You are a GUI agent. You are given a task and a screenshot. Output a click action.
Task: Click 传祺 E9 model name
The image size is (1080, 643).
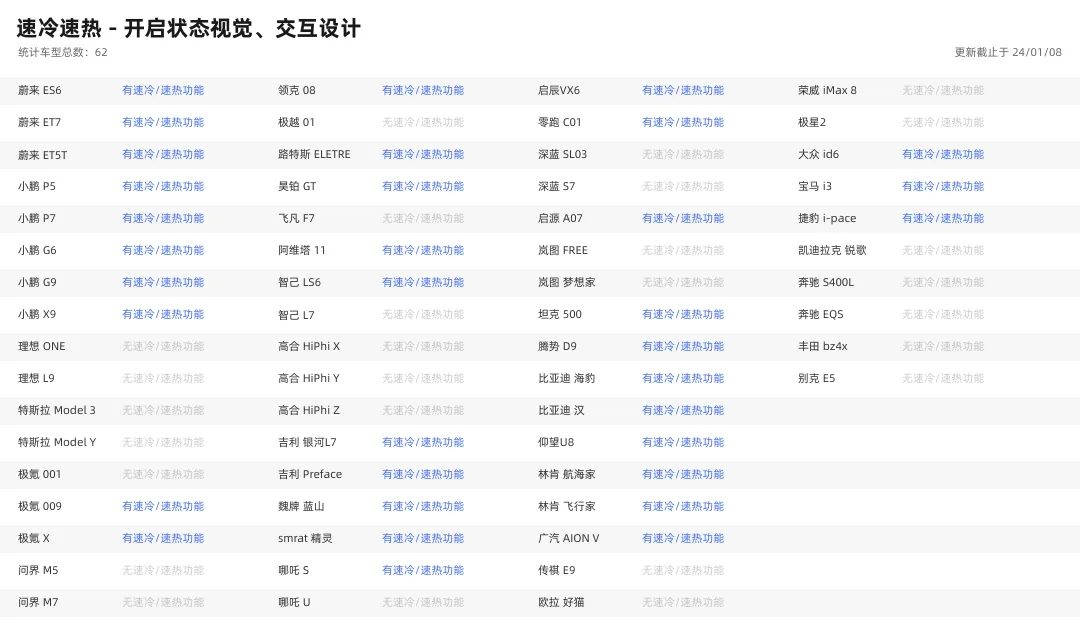[x=557, y=571]
